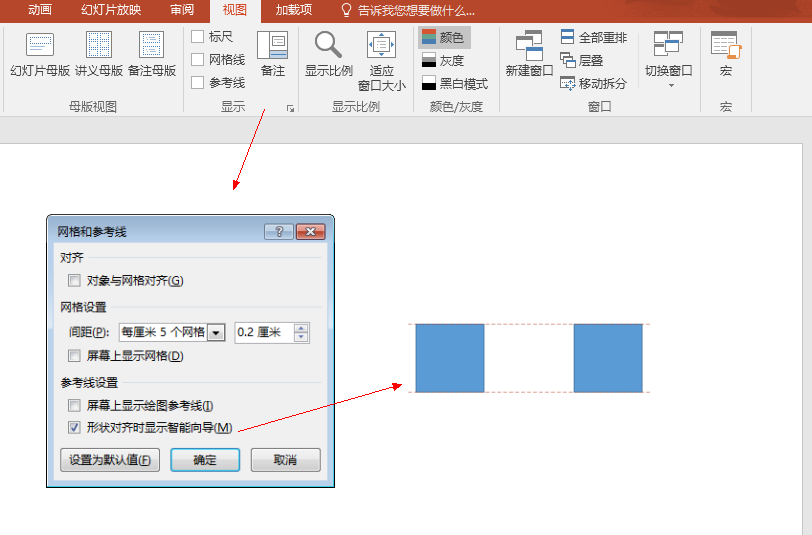Select the right blue square shape
Image resolution: width=812 pixels, height=535 pixels.
click(x=608, y=358)
